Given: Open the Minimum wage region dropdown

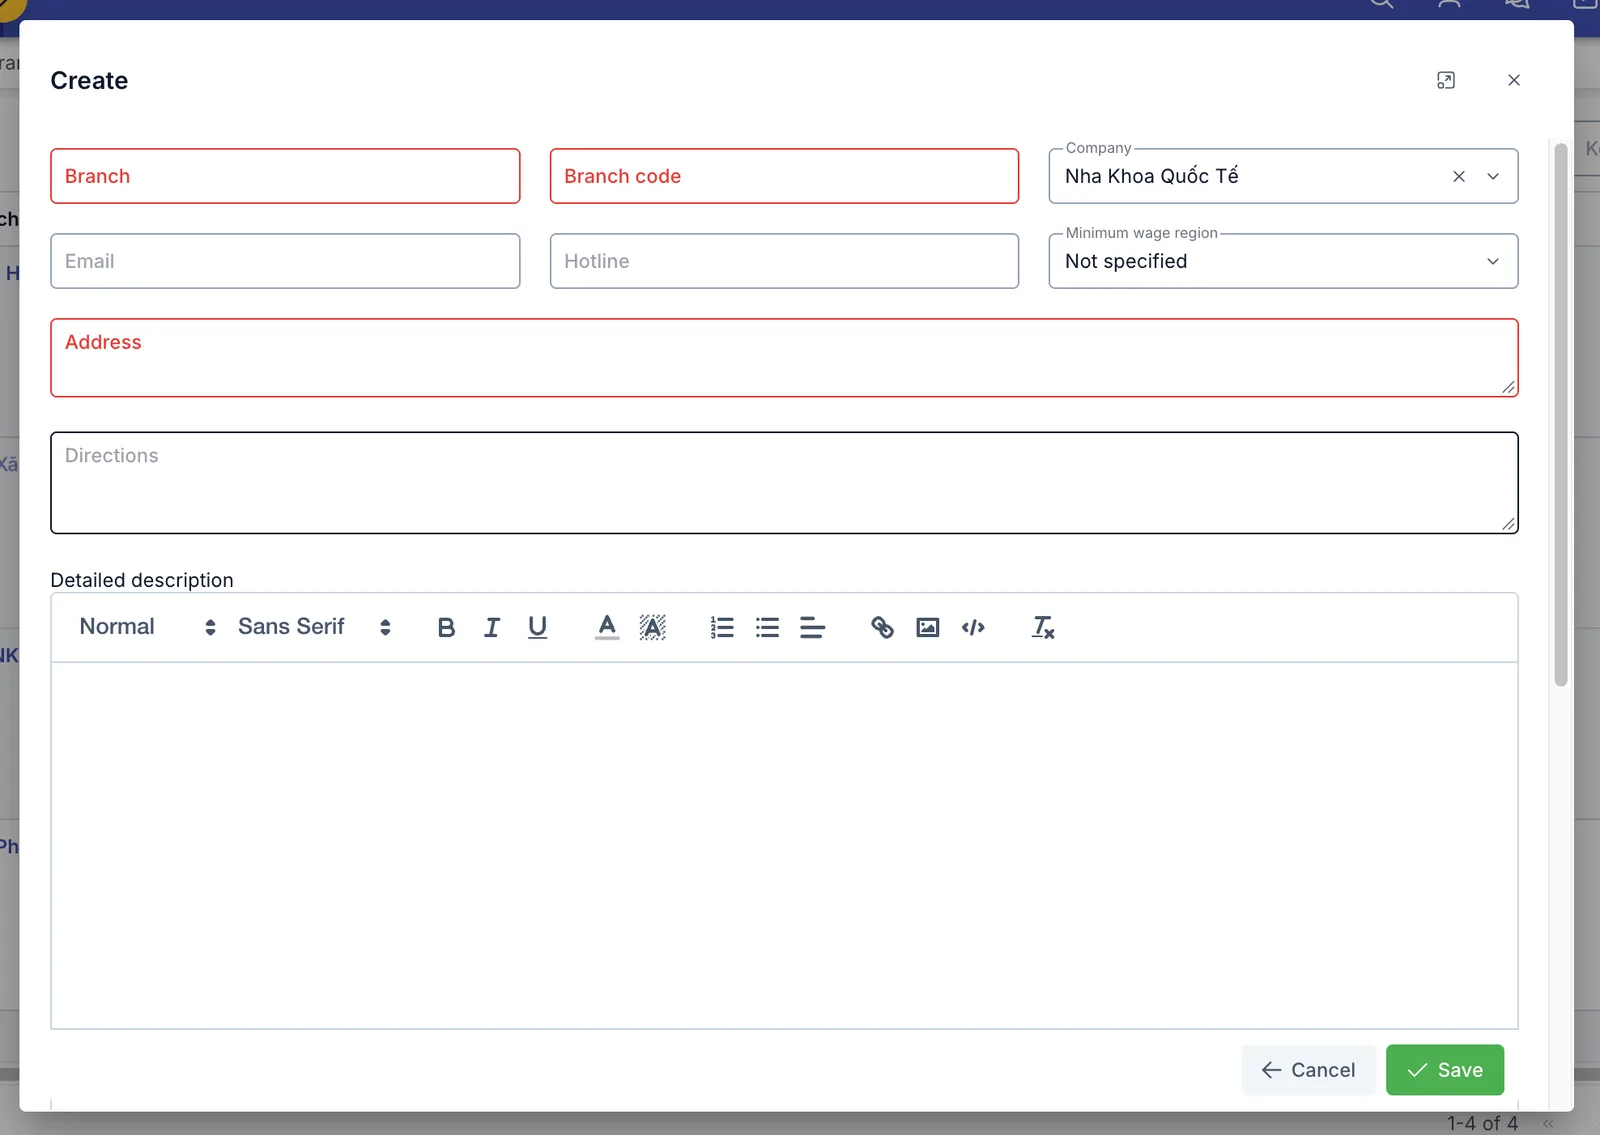Looking at the screenshot, I should (1283, 261).
